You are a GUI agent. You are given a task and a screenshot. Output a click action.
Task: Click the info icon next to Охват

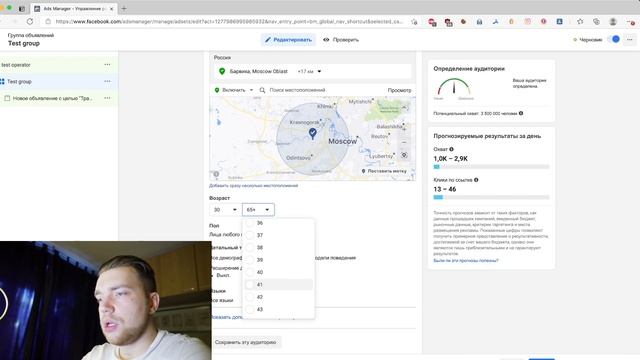451,149
